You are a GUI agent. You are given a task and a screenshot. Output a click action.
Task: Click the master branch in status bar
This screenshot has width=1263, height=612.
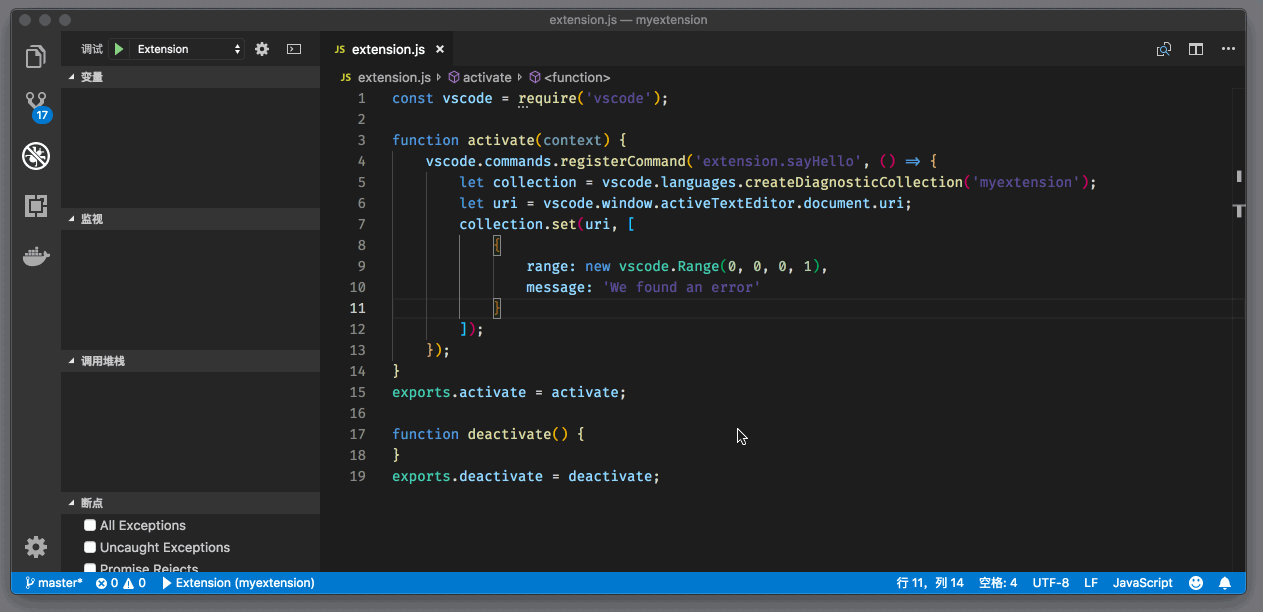[x=54, y=583]
